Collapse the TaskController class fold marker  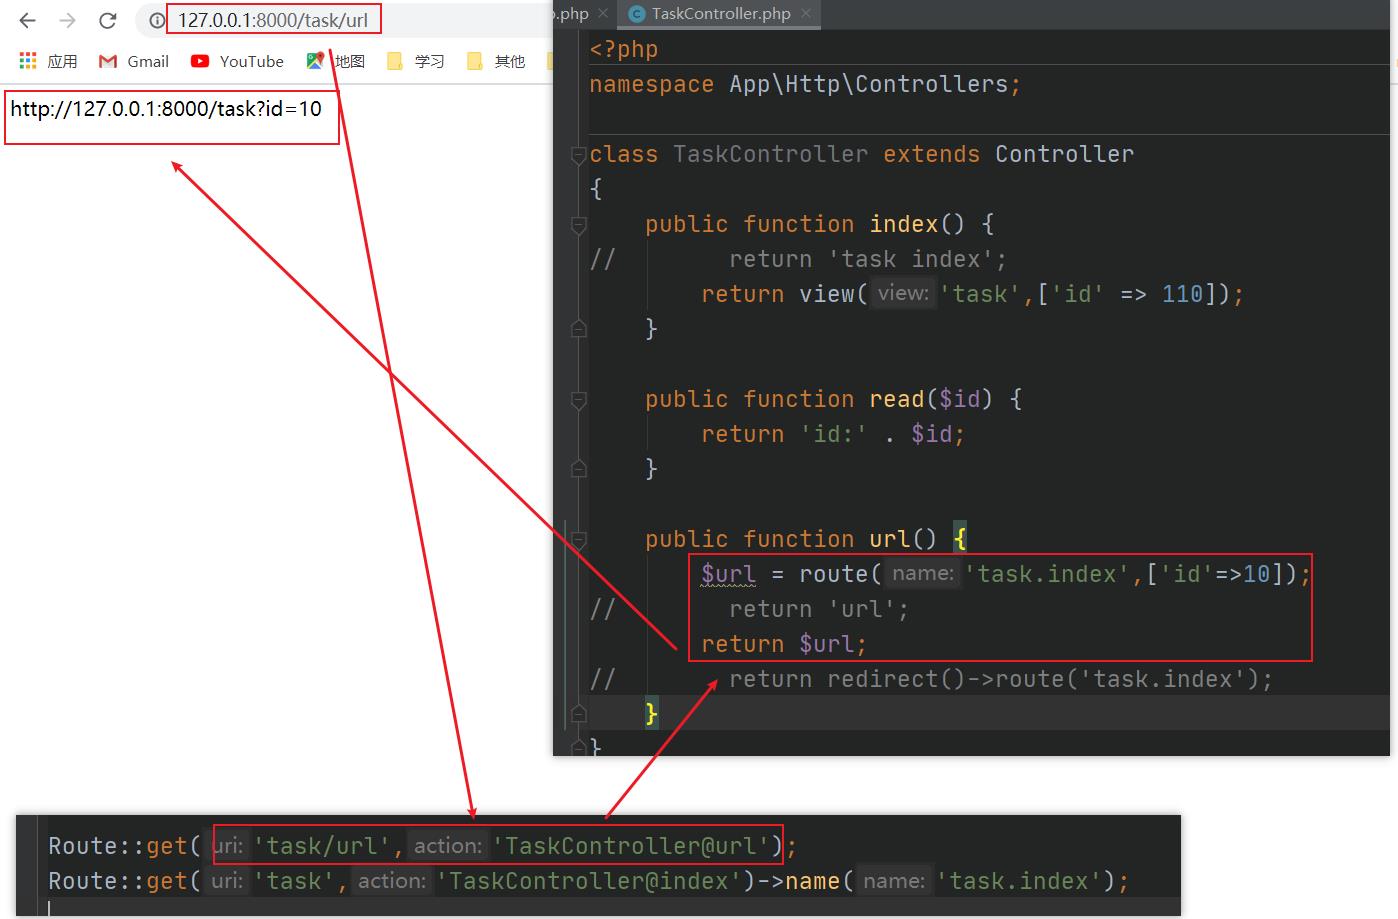coord(578,154)
